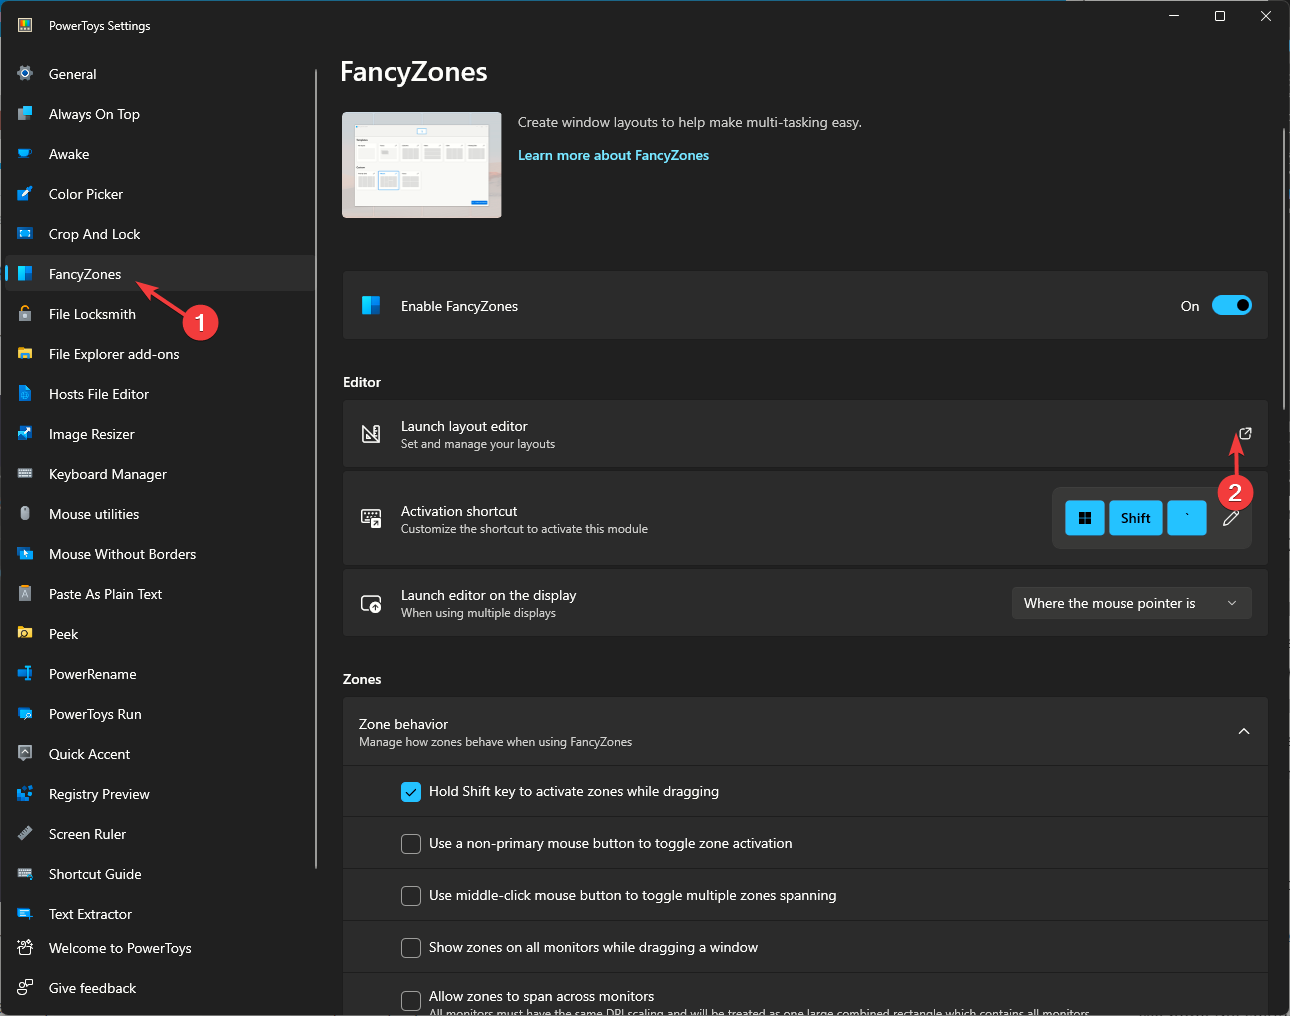Turn off the Enable FancyZones toggle
1290x1016 pixels.
pyautogui.click(x=1231, y=306)
